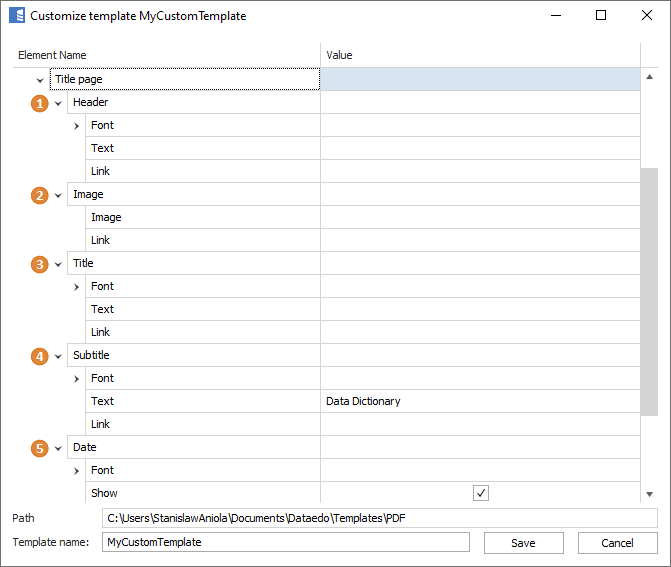Select the Header Text value cell

tap(480, 148)
